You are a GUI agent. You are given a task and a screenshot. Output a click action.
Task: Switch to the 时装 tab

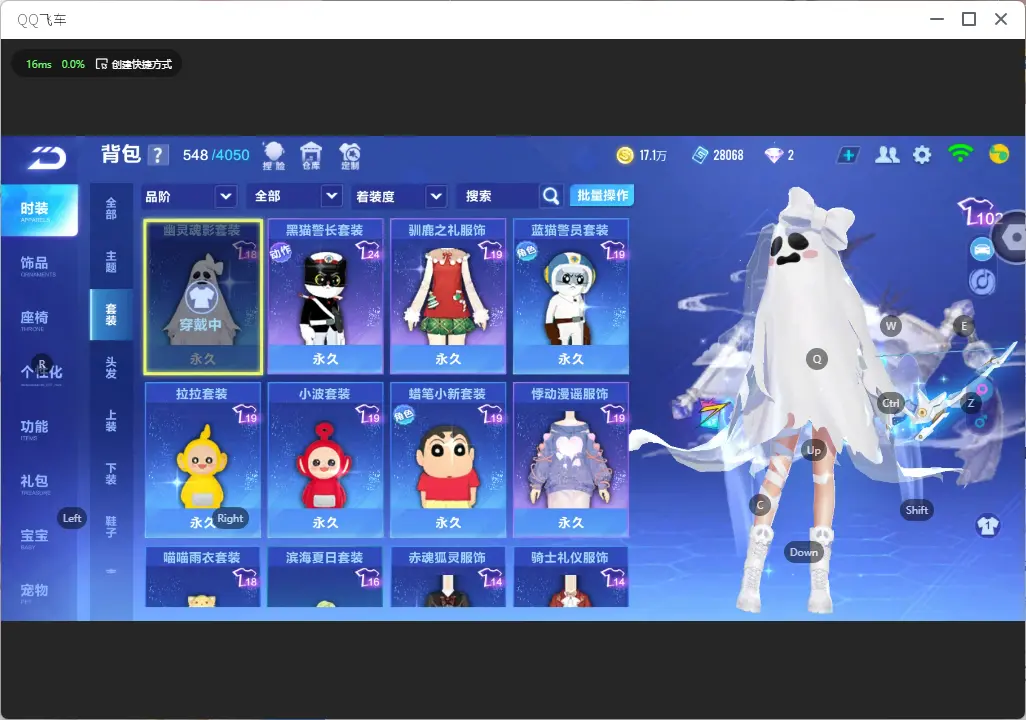click(39, 210)
